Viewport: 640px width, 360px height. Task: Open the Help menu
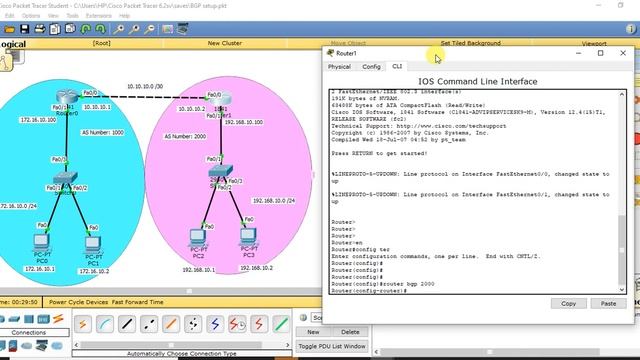point(124,16)
